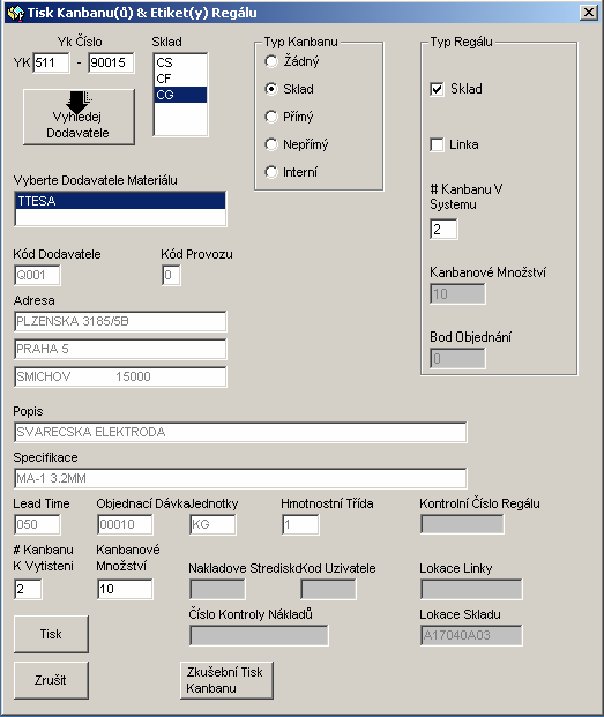This screenshot has height=717, width=604.
Task: Enable the Linka checkbox
Action: [455, 144]
